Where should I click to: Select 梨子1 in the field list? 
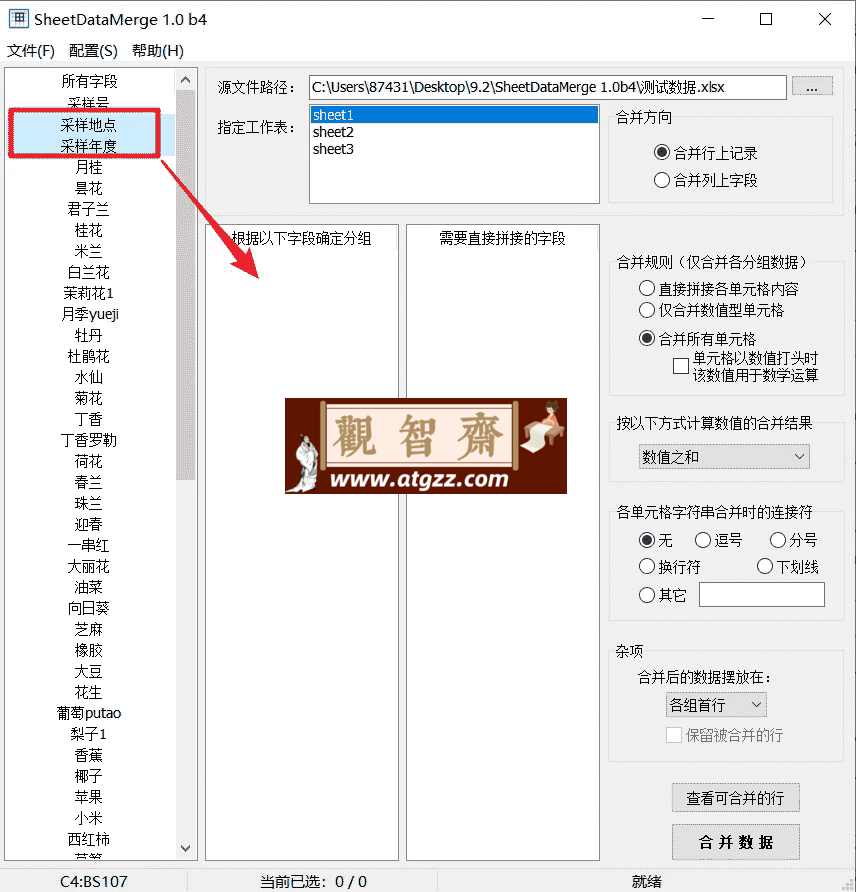pyautogui.click(x=89, y=734)
